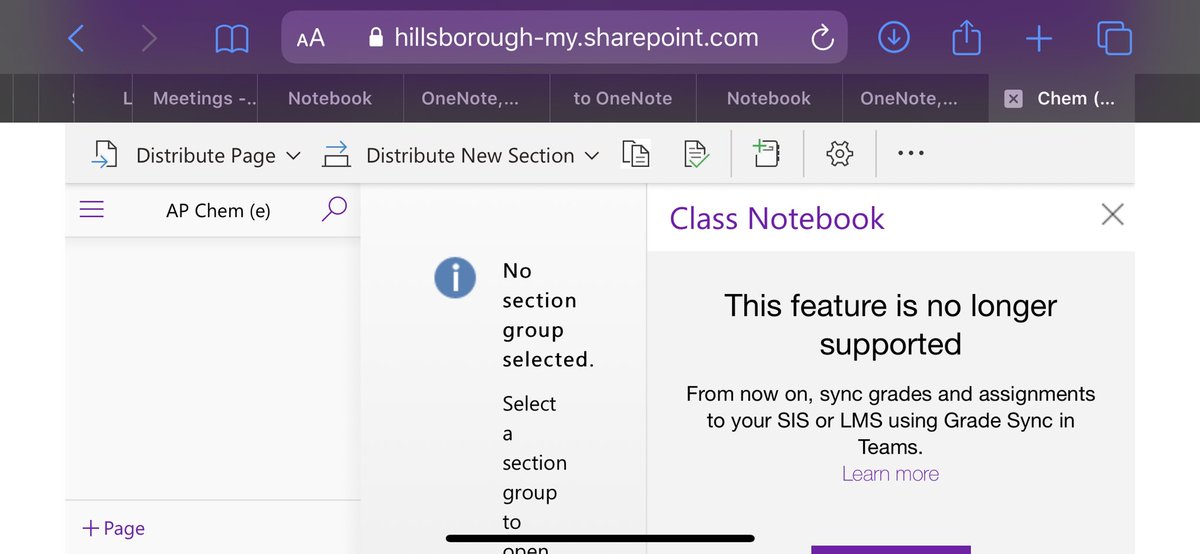Open the Learn more link
The width and height of the screenshot is (1200, 554).
890,474
